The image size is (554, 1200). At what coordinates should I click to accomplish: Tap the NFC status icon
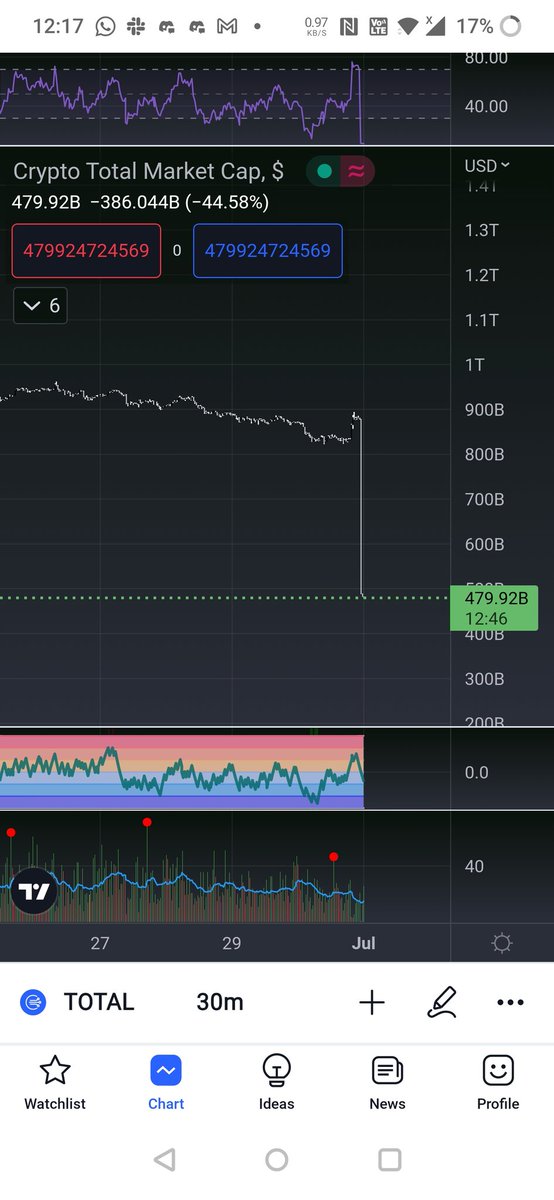pos(349,27)
